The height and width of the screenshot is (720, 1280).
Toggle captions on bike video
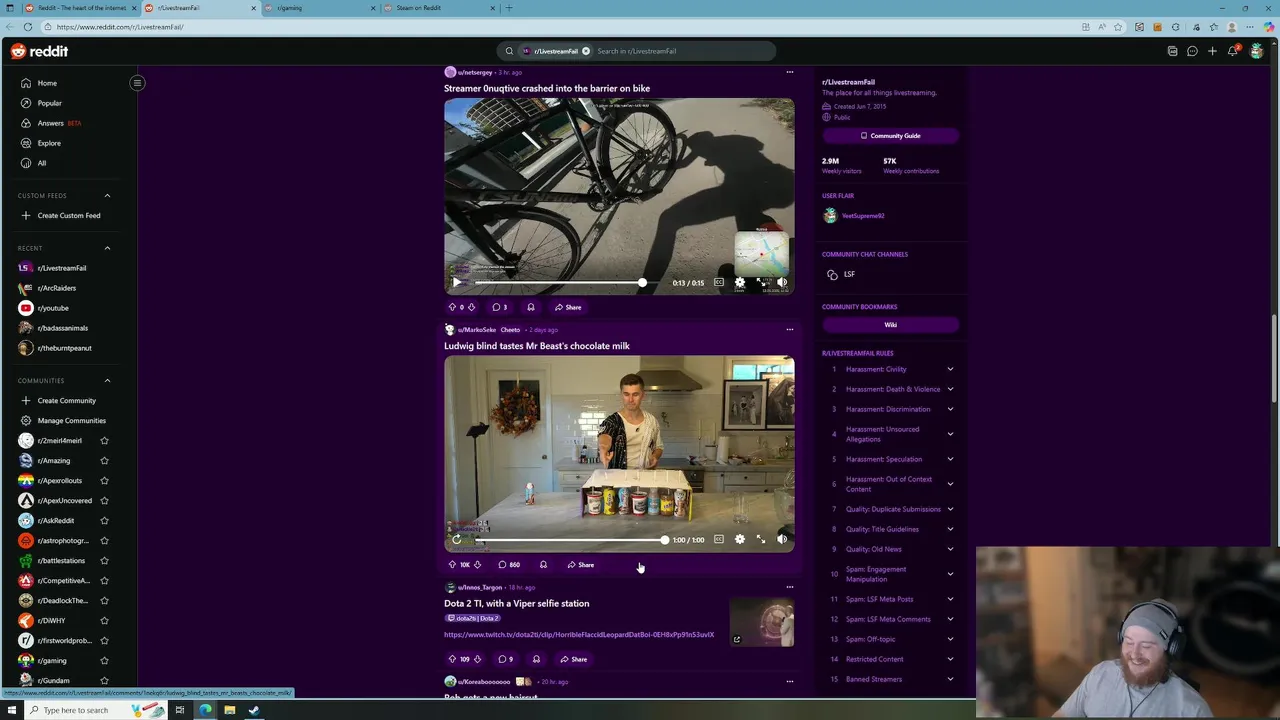click(719, 283)
